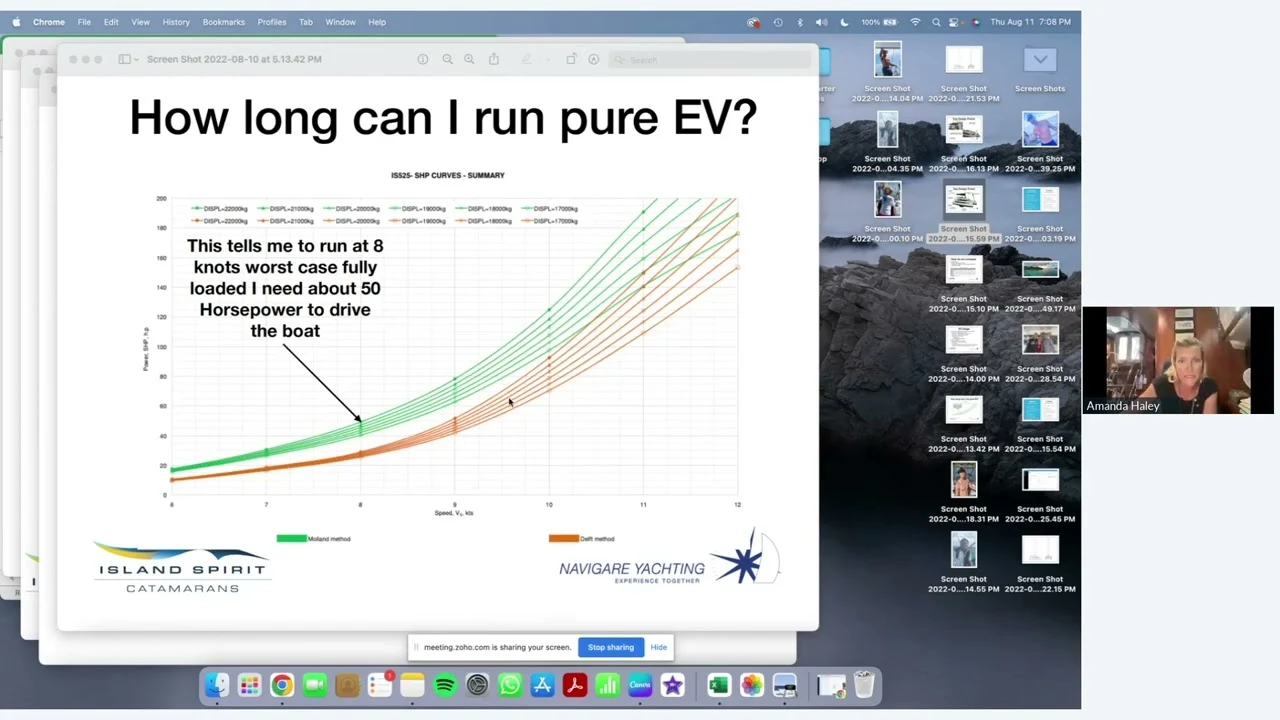Image resolution: width=1280 pixels, height=720 pixels.
Task: Click Amanda Haley's video thumbnail
Action: 1178,360
